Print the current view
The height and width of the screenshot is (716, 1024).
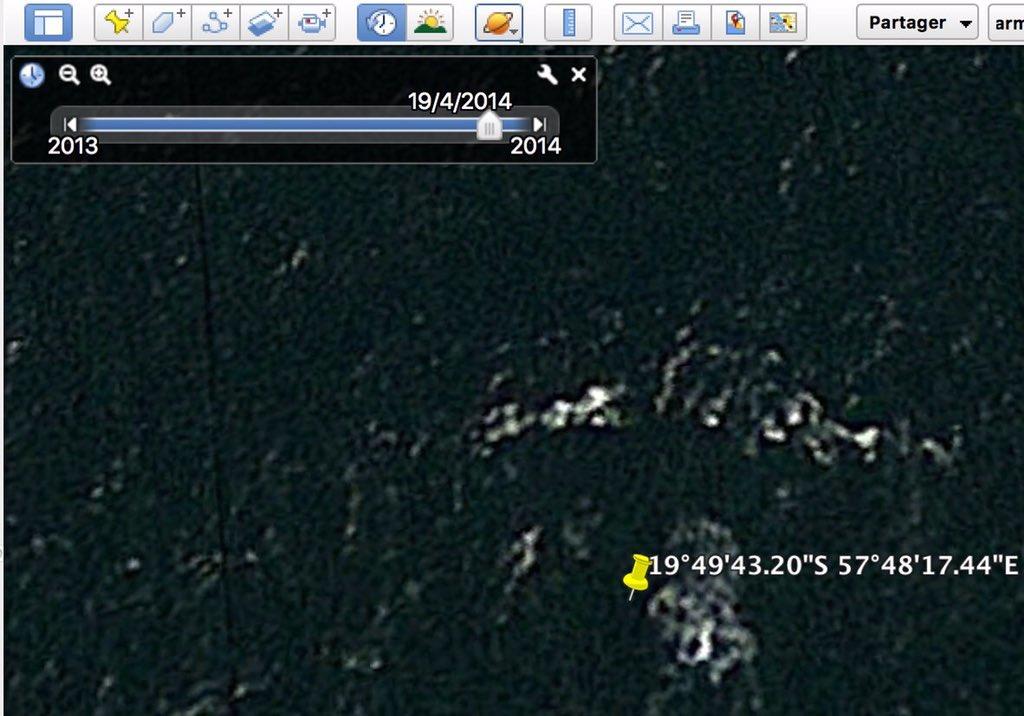pyautogui.click(x=686, y=23)
